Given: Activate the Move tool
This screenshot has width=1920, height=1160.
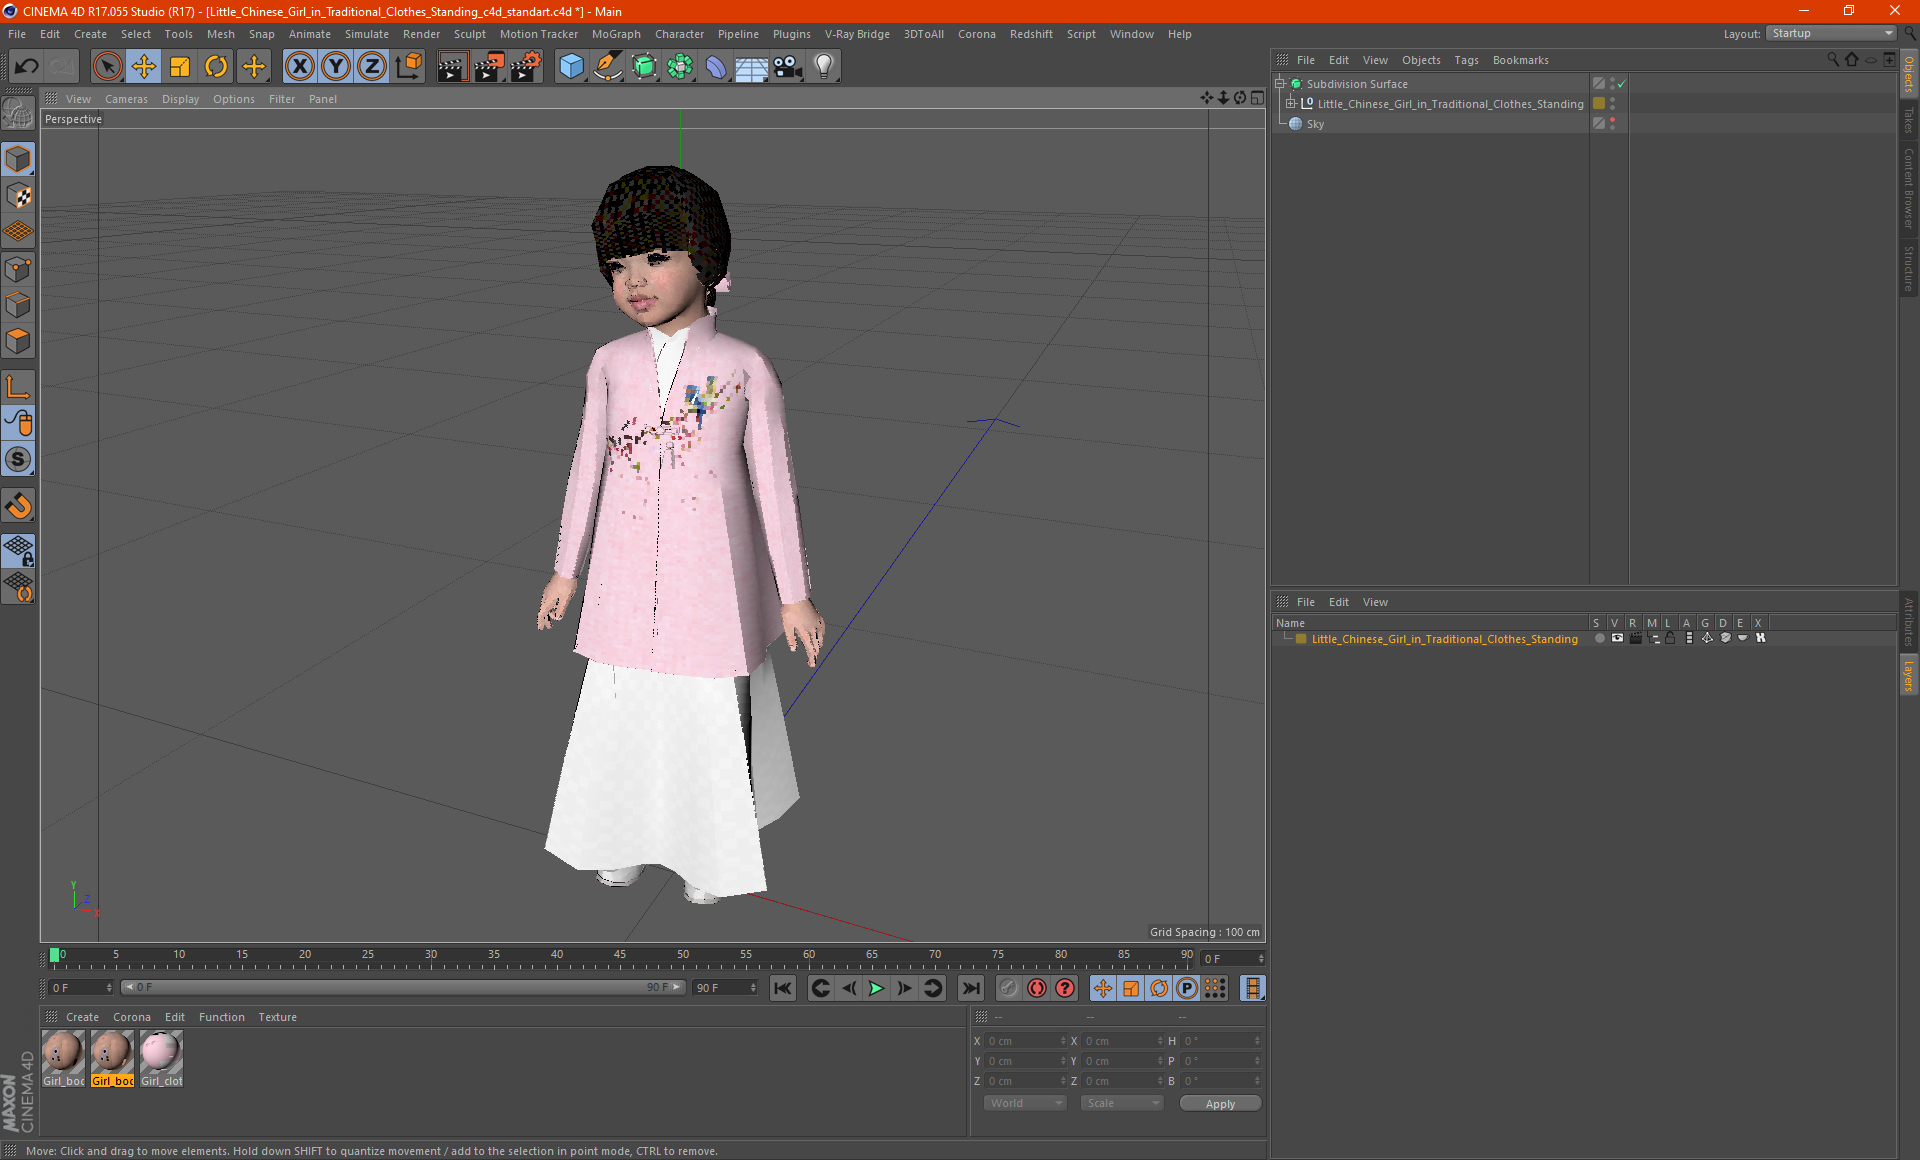Looking at the screenshot, I should tap(144, 67).
